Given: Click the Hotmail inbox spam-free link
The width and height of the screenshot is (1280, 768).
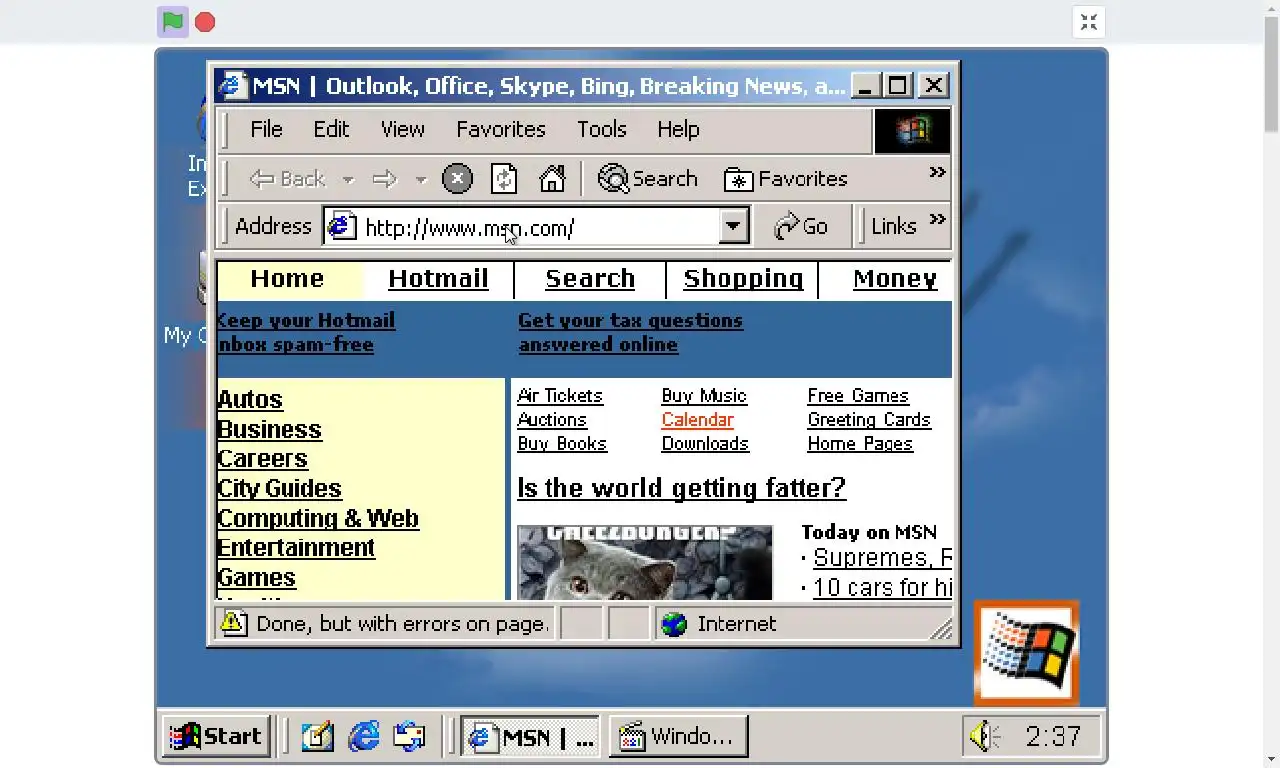Looking at the screenshot, I should click(306, 333).
